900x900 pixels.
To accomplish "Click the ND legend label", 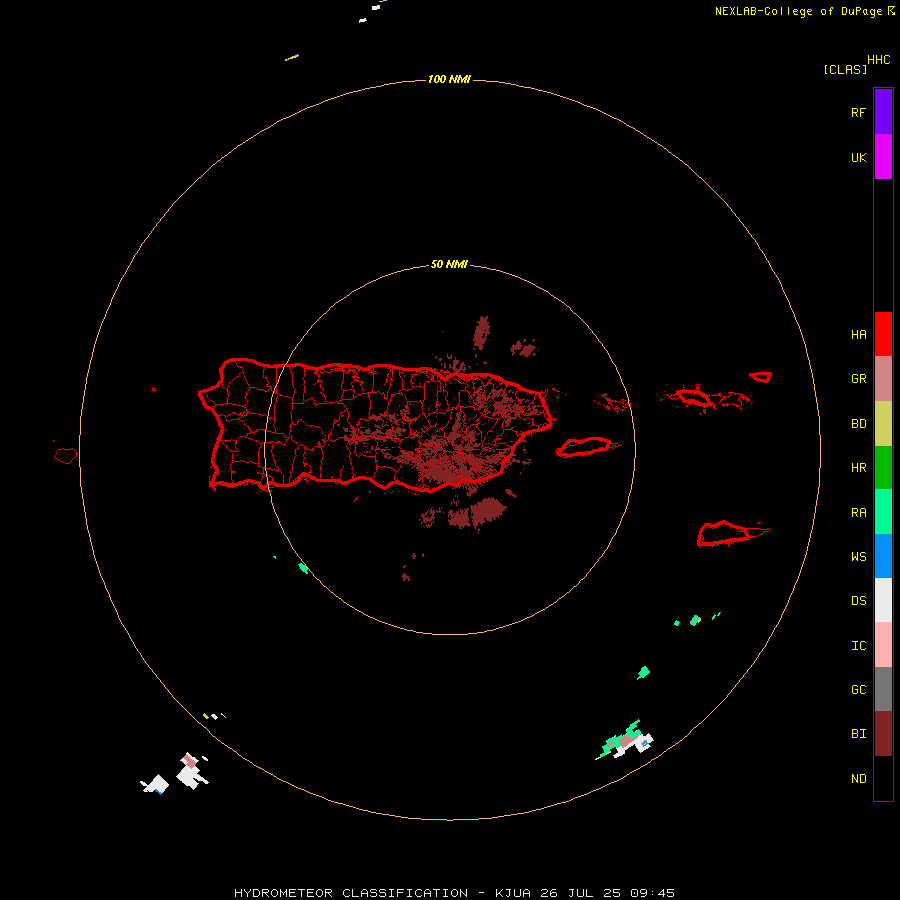I will [858, 779].
